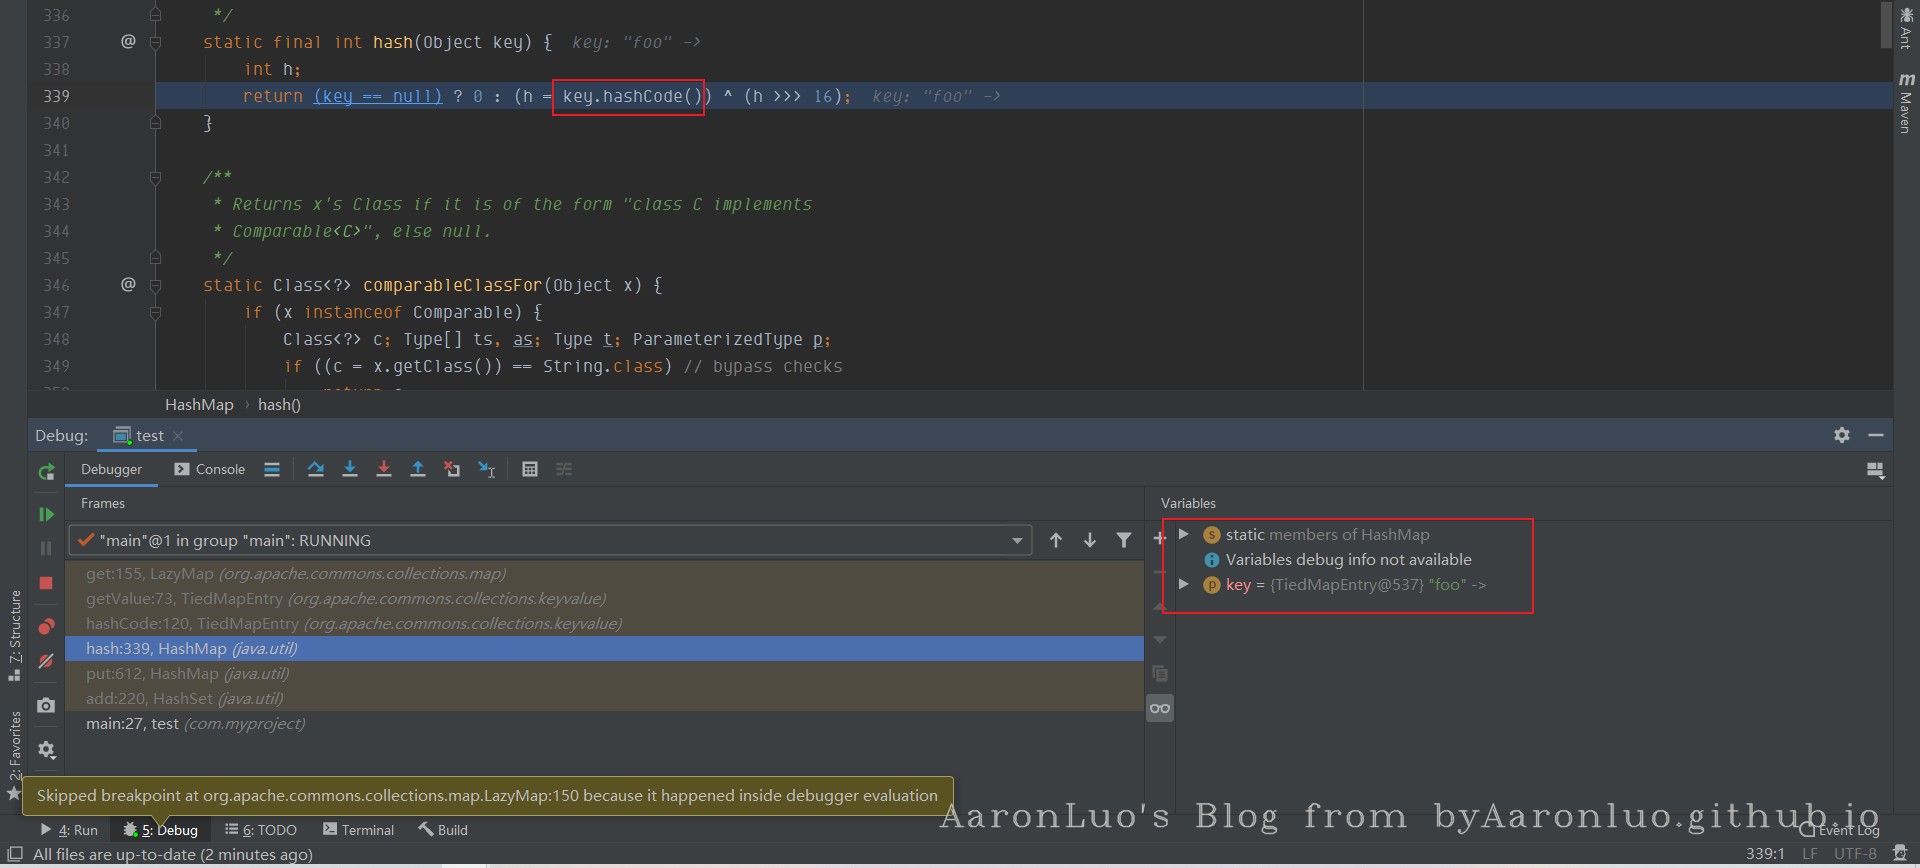The width and height of the screenshot is (1920, 868).
Task: Open the Terminal tool window tab
Action: tap(358, 830)
